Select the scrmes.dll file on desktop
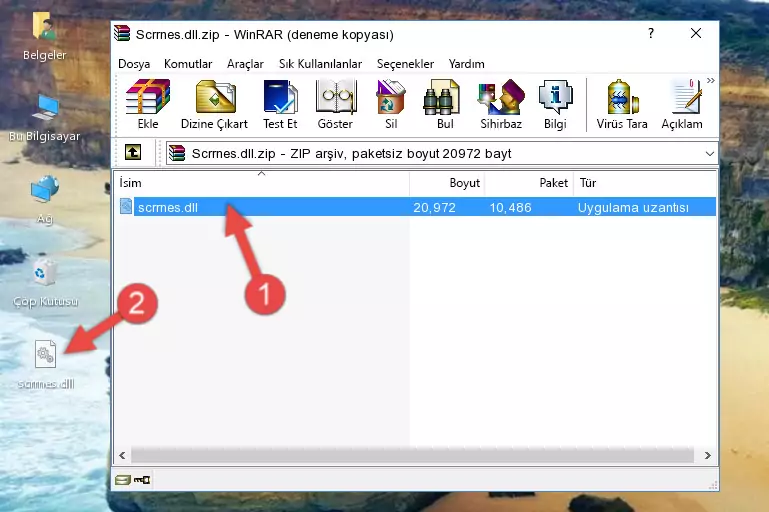This screenshot has height=512, width=769. [x=46, y=365]
